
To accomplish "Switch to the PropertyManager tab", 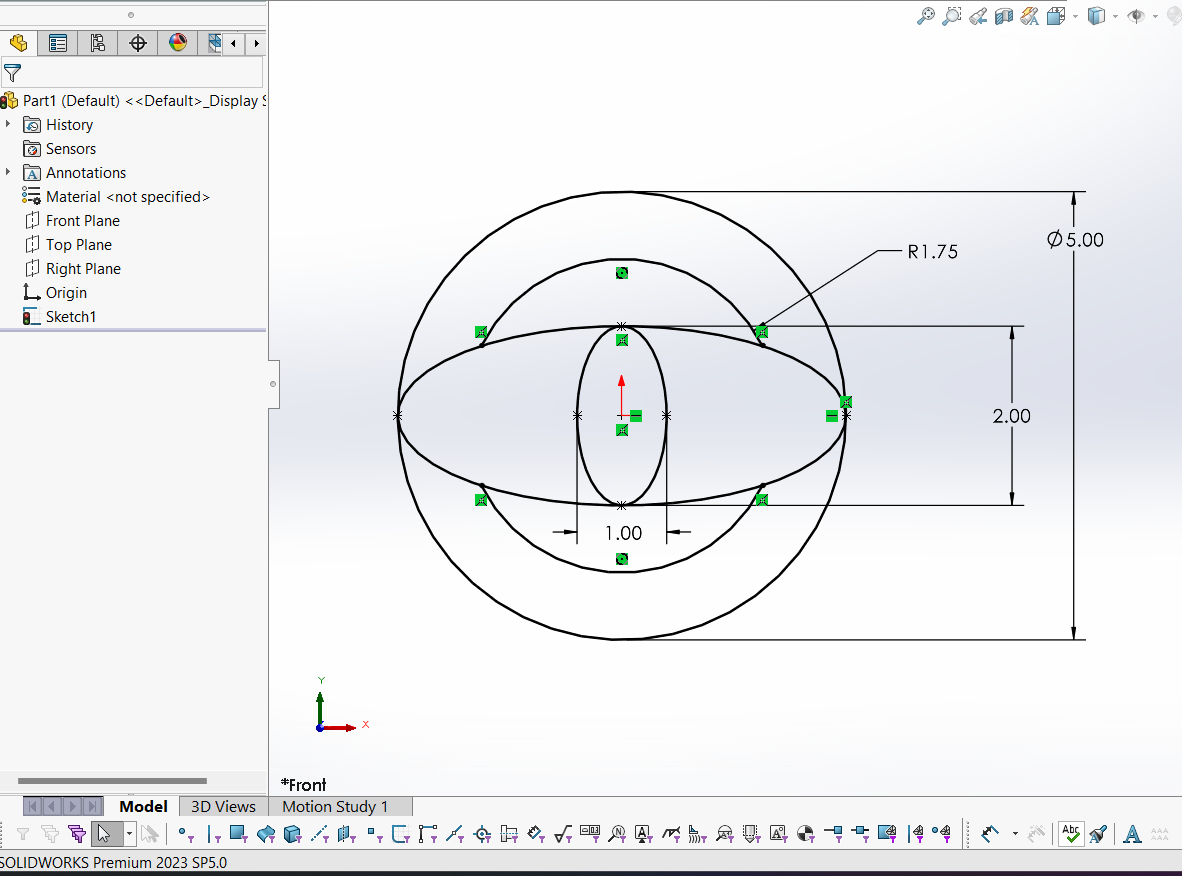I will 57,43.
